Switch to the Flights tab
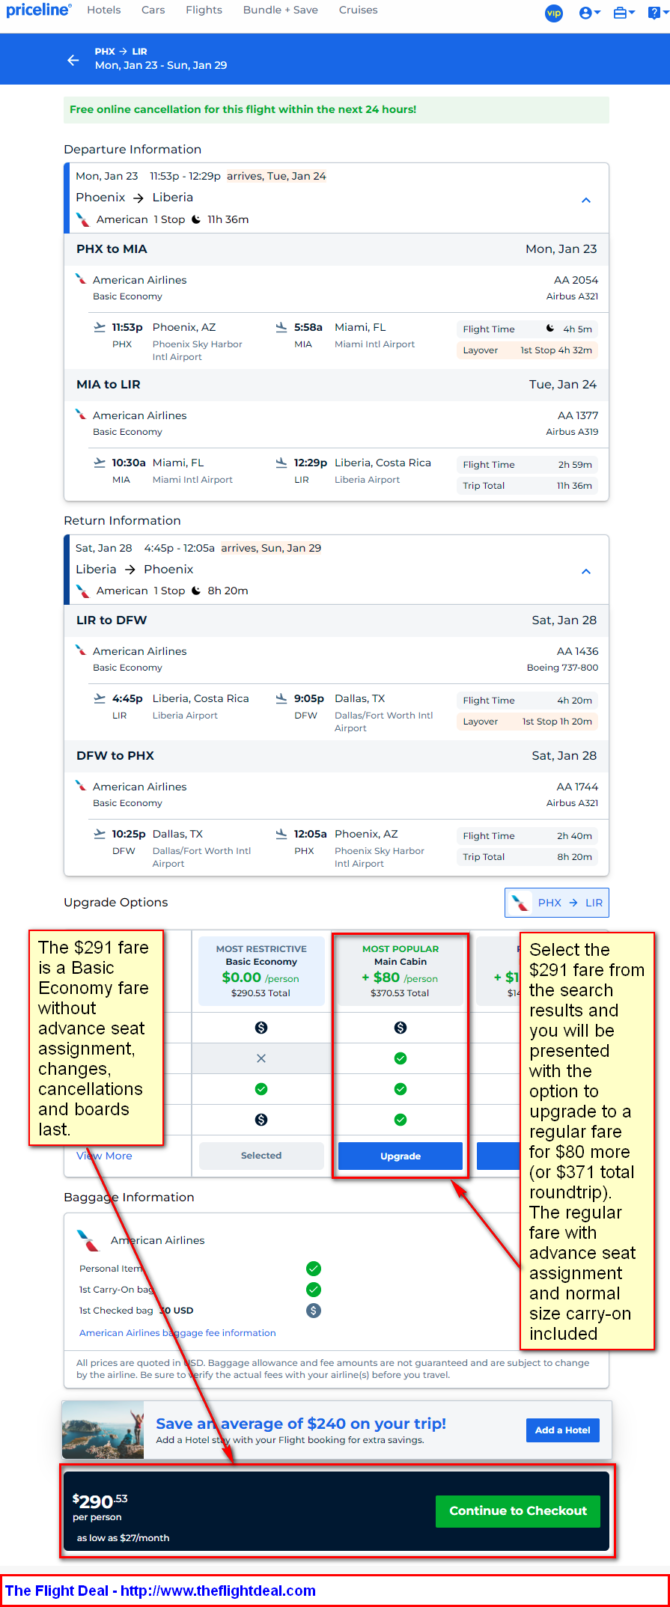This screenshot has width=670, height=1607. click(204, 10)
